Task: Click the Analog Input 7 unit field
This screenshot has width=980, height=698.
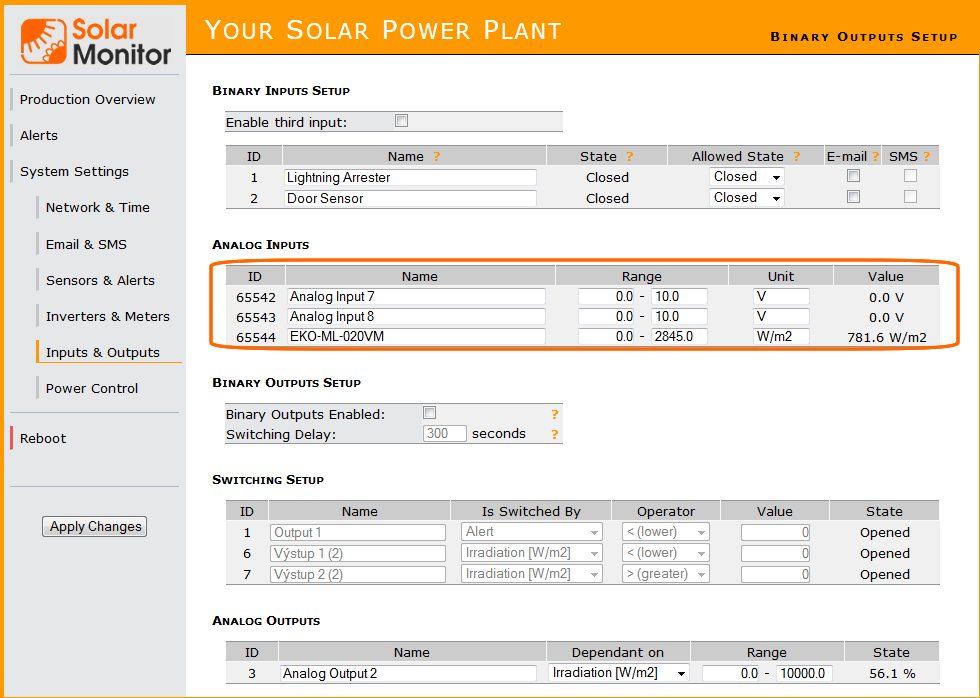Action: [781, 296]
